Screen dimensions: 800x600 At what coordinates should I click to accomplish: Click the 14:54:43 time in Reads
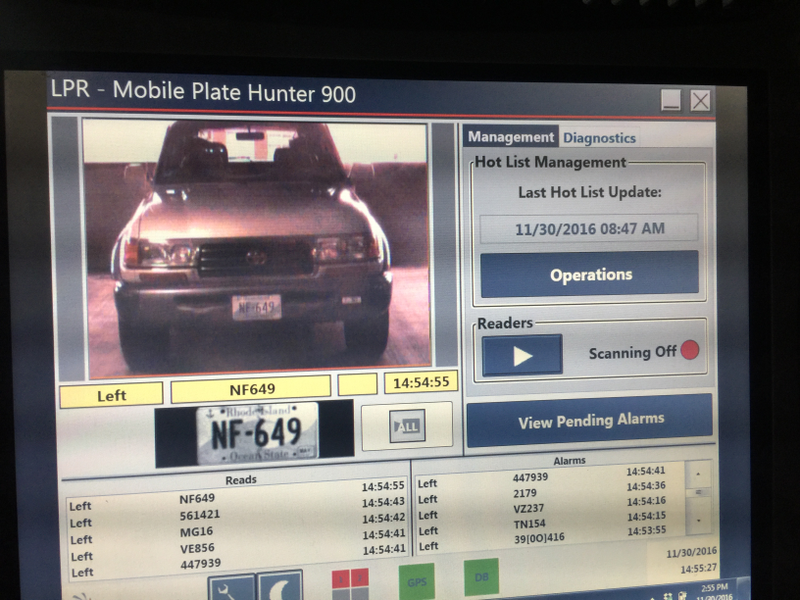383,503
